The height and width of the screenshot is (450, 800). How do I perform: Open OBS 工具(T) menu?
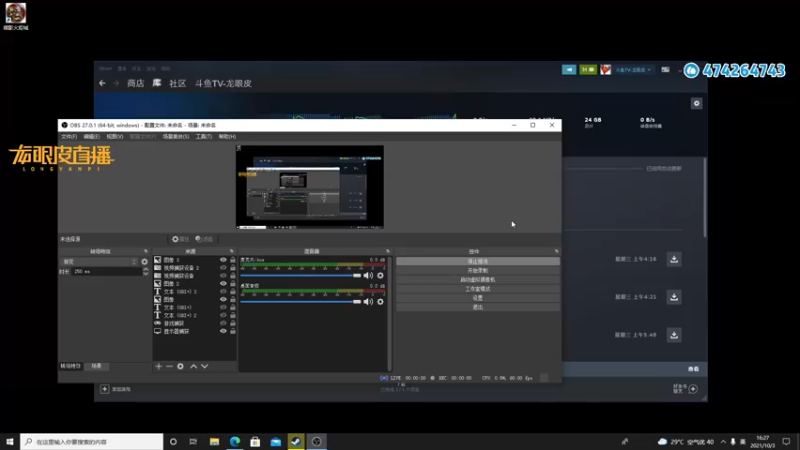click(204, 137)
